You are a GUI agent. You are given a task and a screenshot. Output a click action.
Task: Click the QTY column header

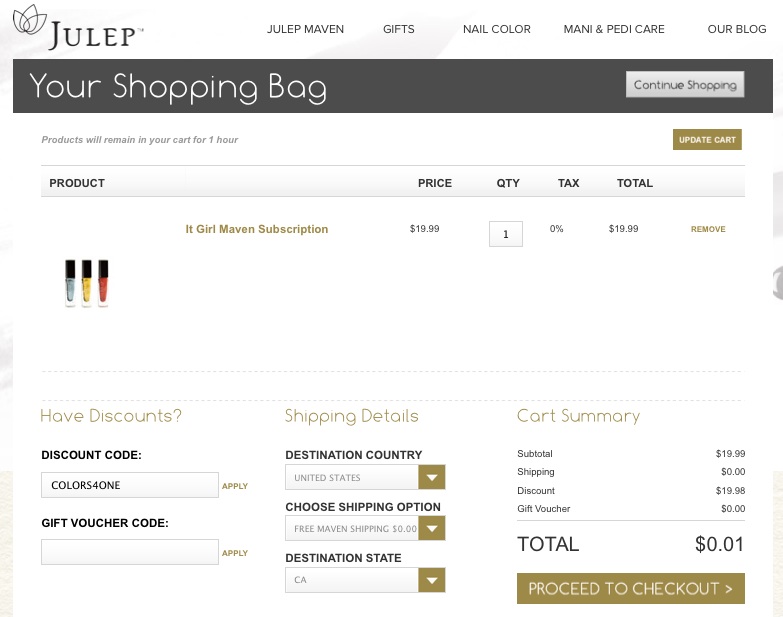[508, 183]
